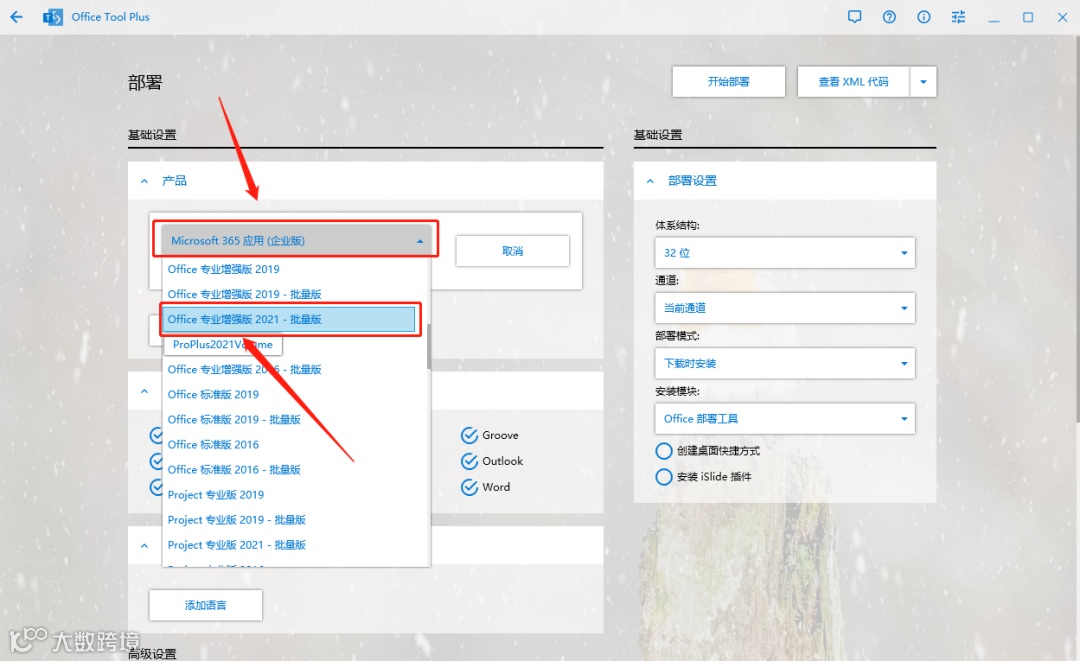Click the Office Tool Plus logo icon
1080x661 pixels.
click(x=52, y=17)
